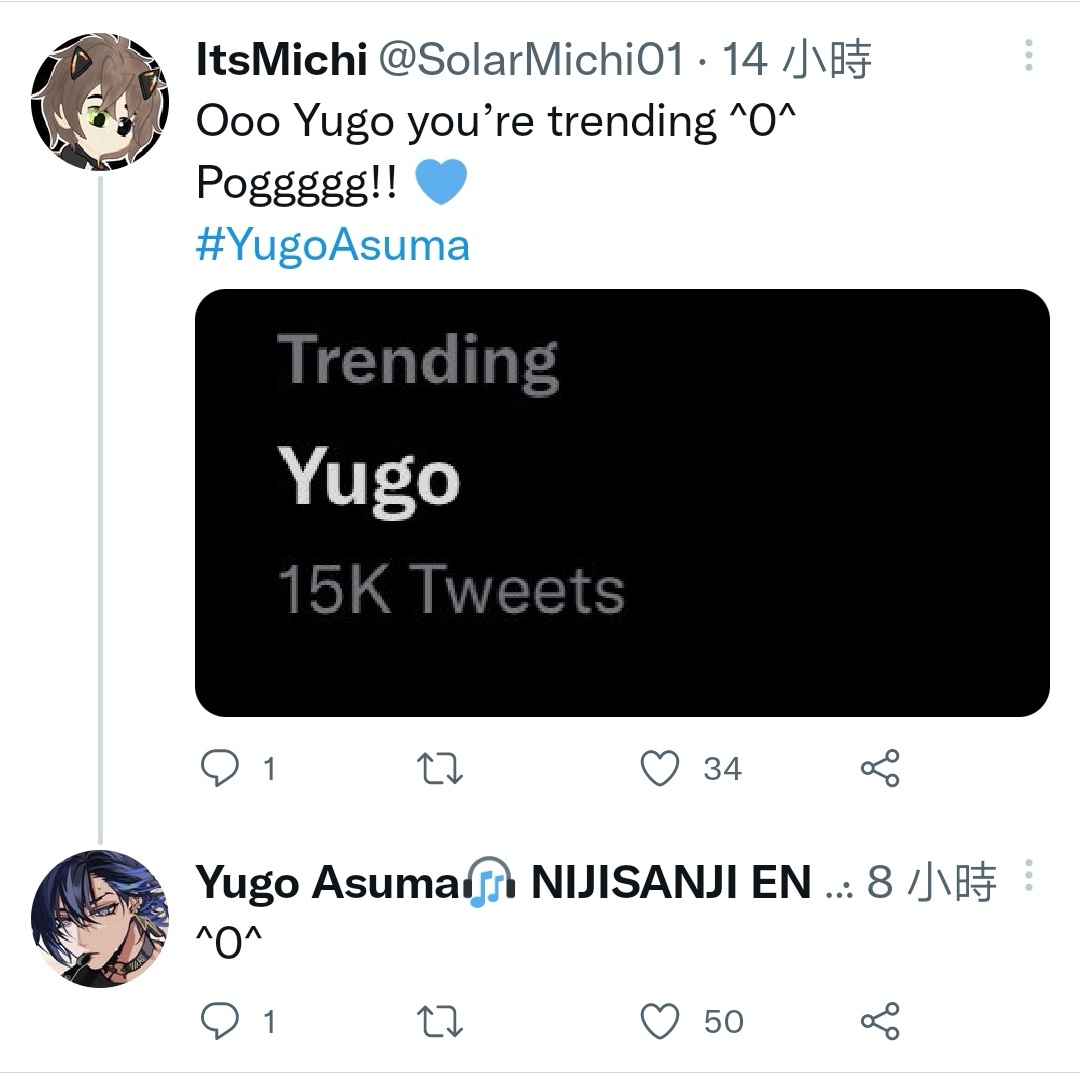
Task: Share Yugo Asuma's ^0^ reply
Action: 880,1021
